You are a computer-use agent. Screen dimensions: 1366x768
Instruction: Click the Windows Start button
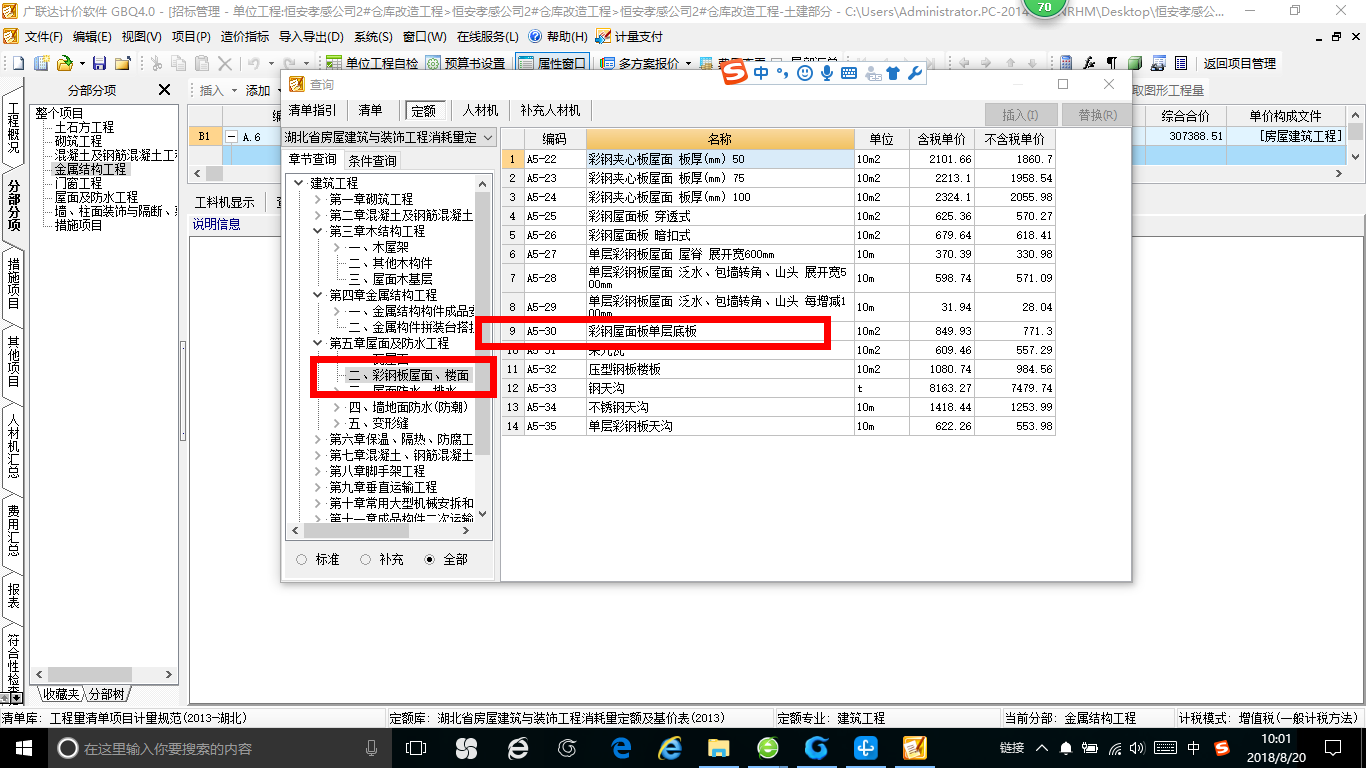(x=23, y=747)
